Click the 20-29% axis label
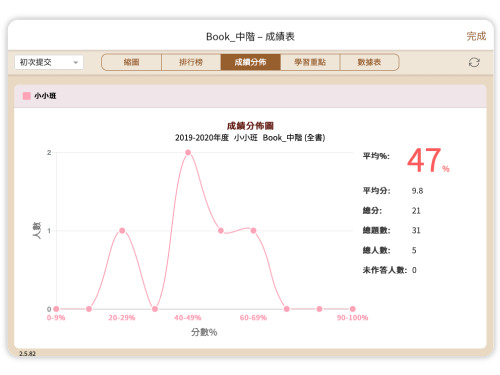The width and height of the screenshot is (500, 375). click(x=122, y=318)
